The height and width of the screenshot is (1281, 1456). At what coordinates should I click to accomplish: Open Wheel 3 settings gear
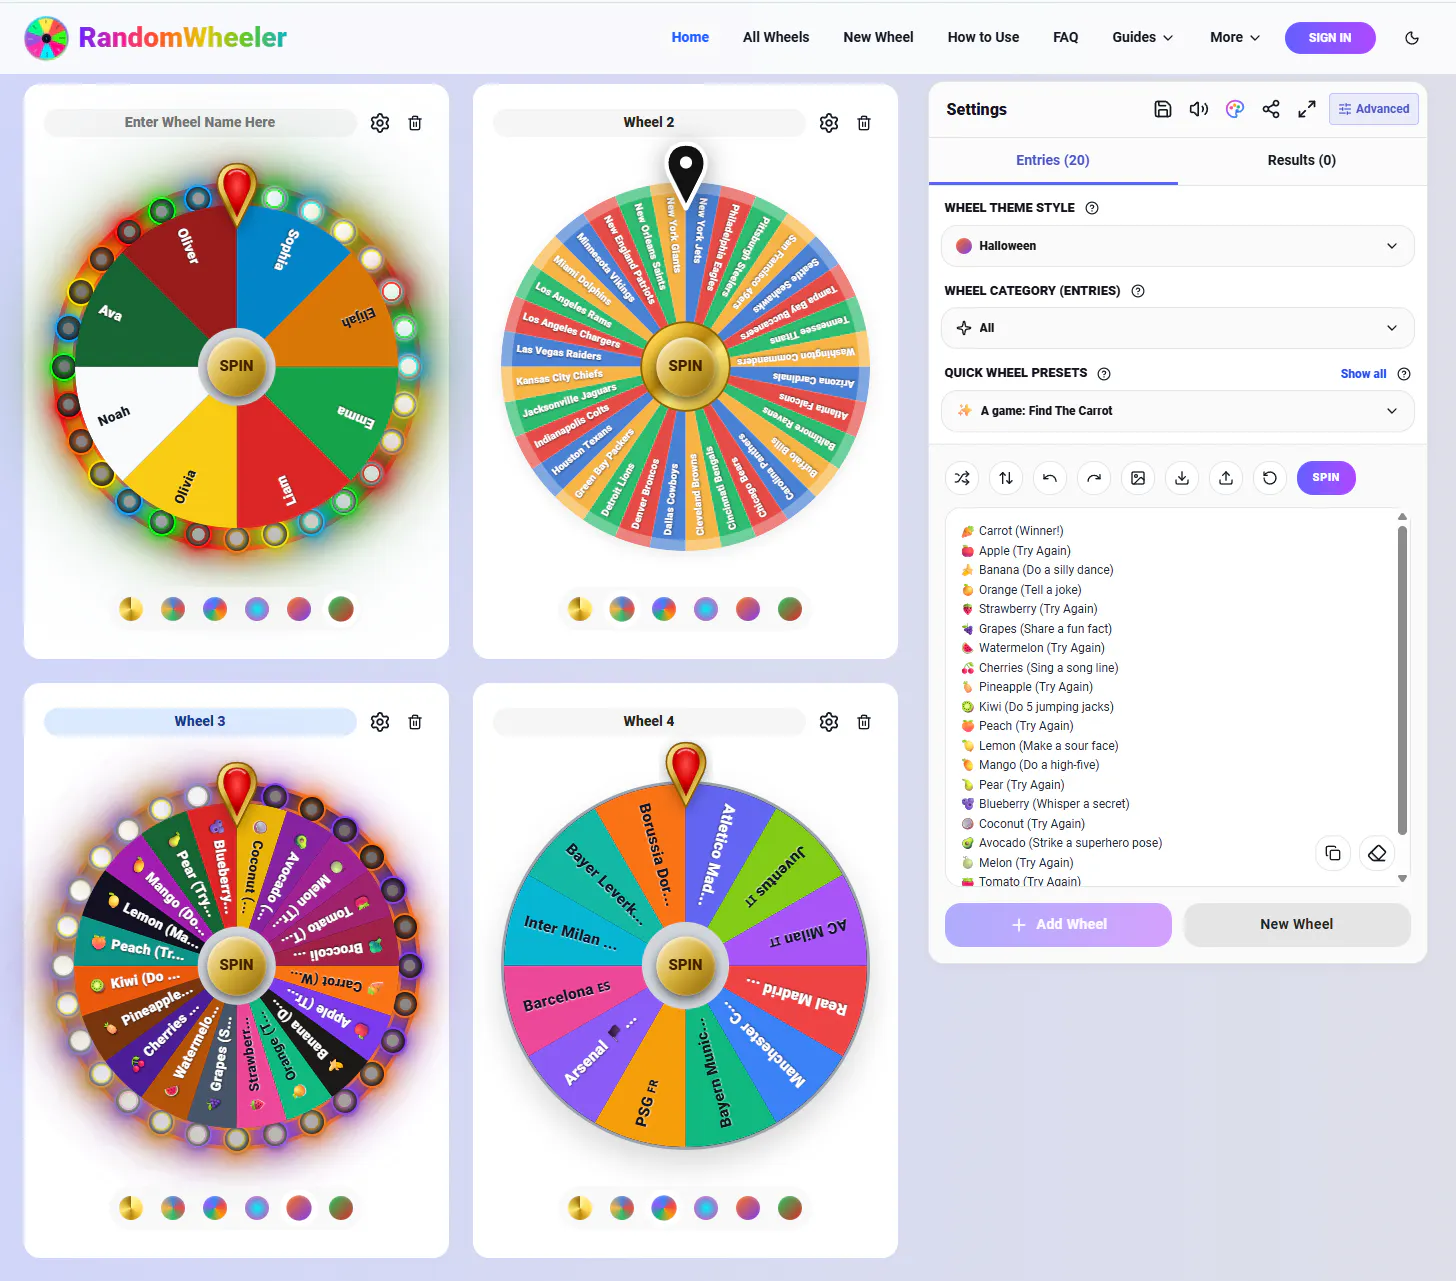(380, 722)
